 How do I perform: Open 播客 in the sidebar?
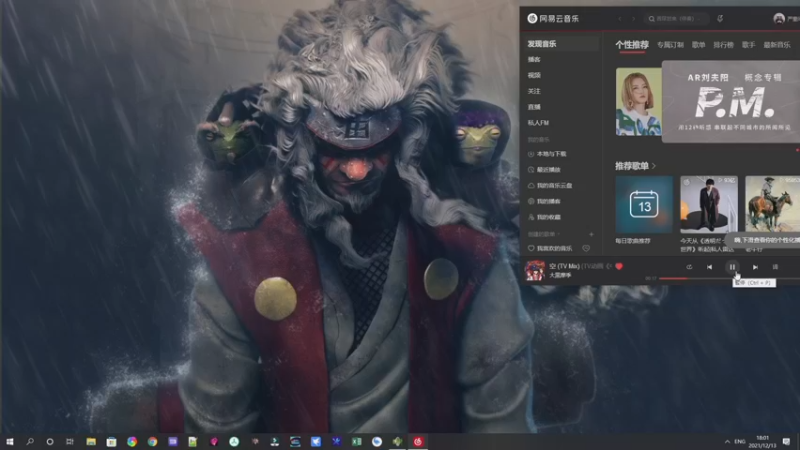tap(534, 60)
